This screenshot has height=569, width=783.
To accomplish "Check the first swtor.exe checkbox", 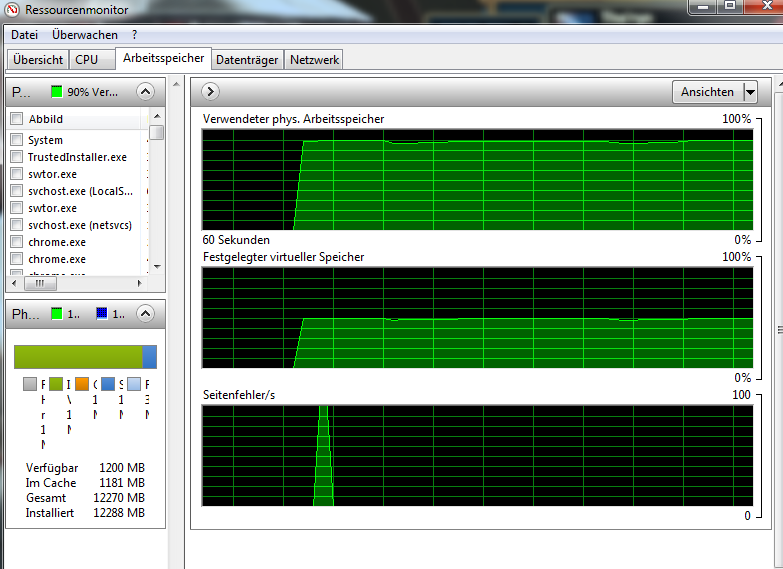I will coord(16,173).
